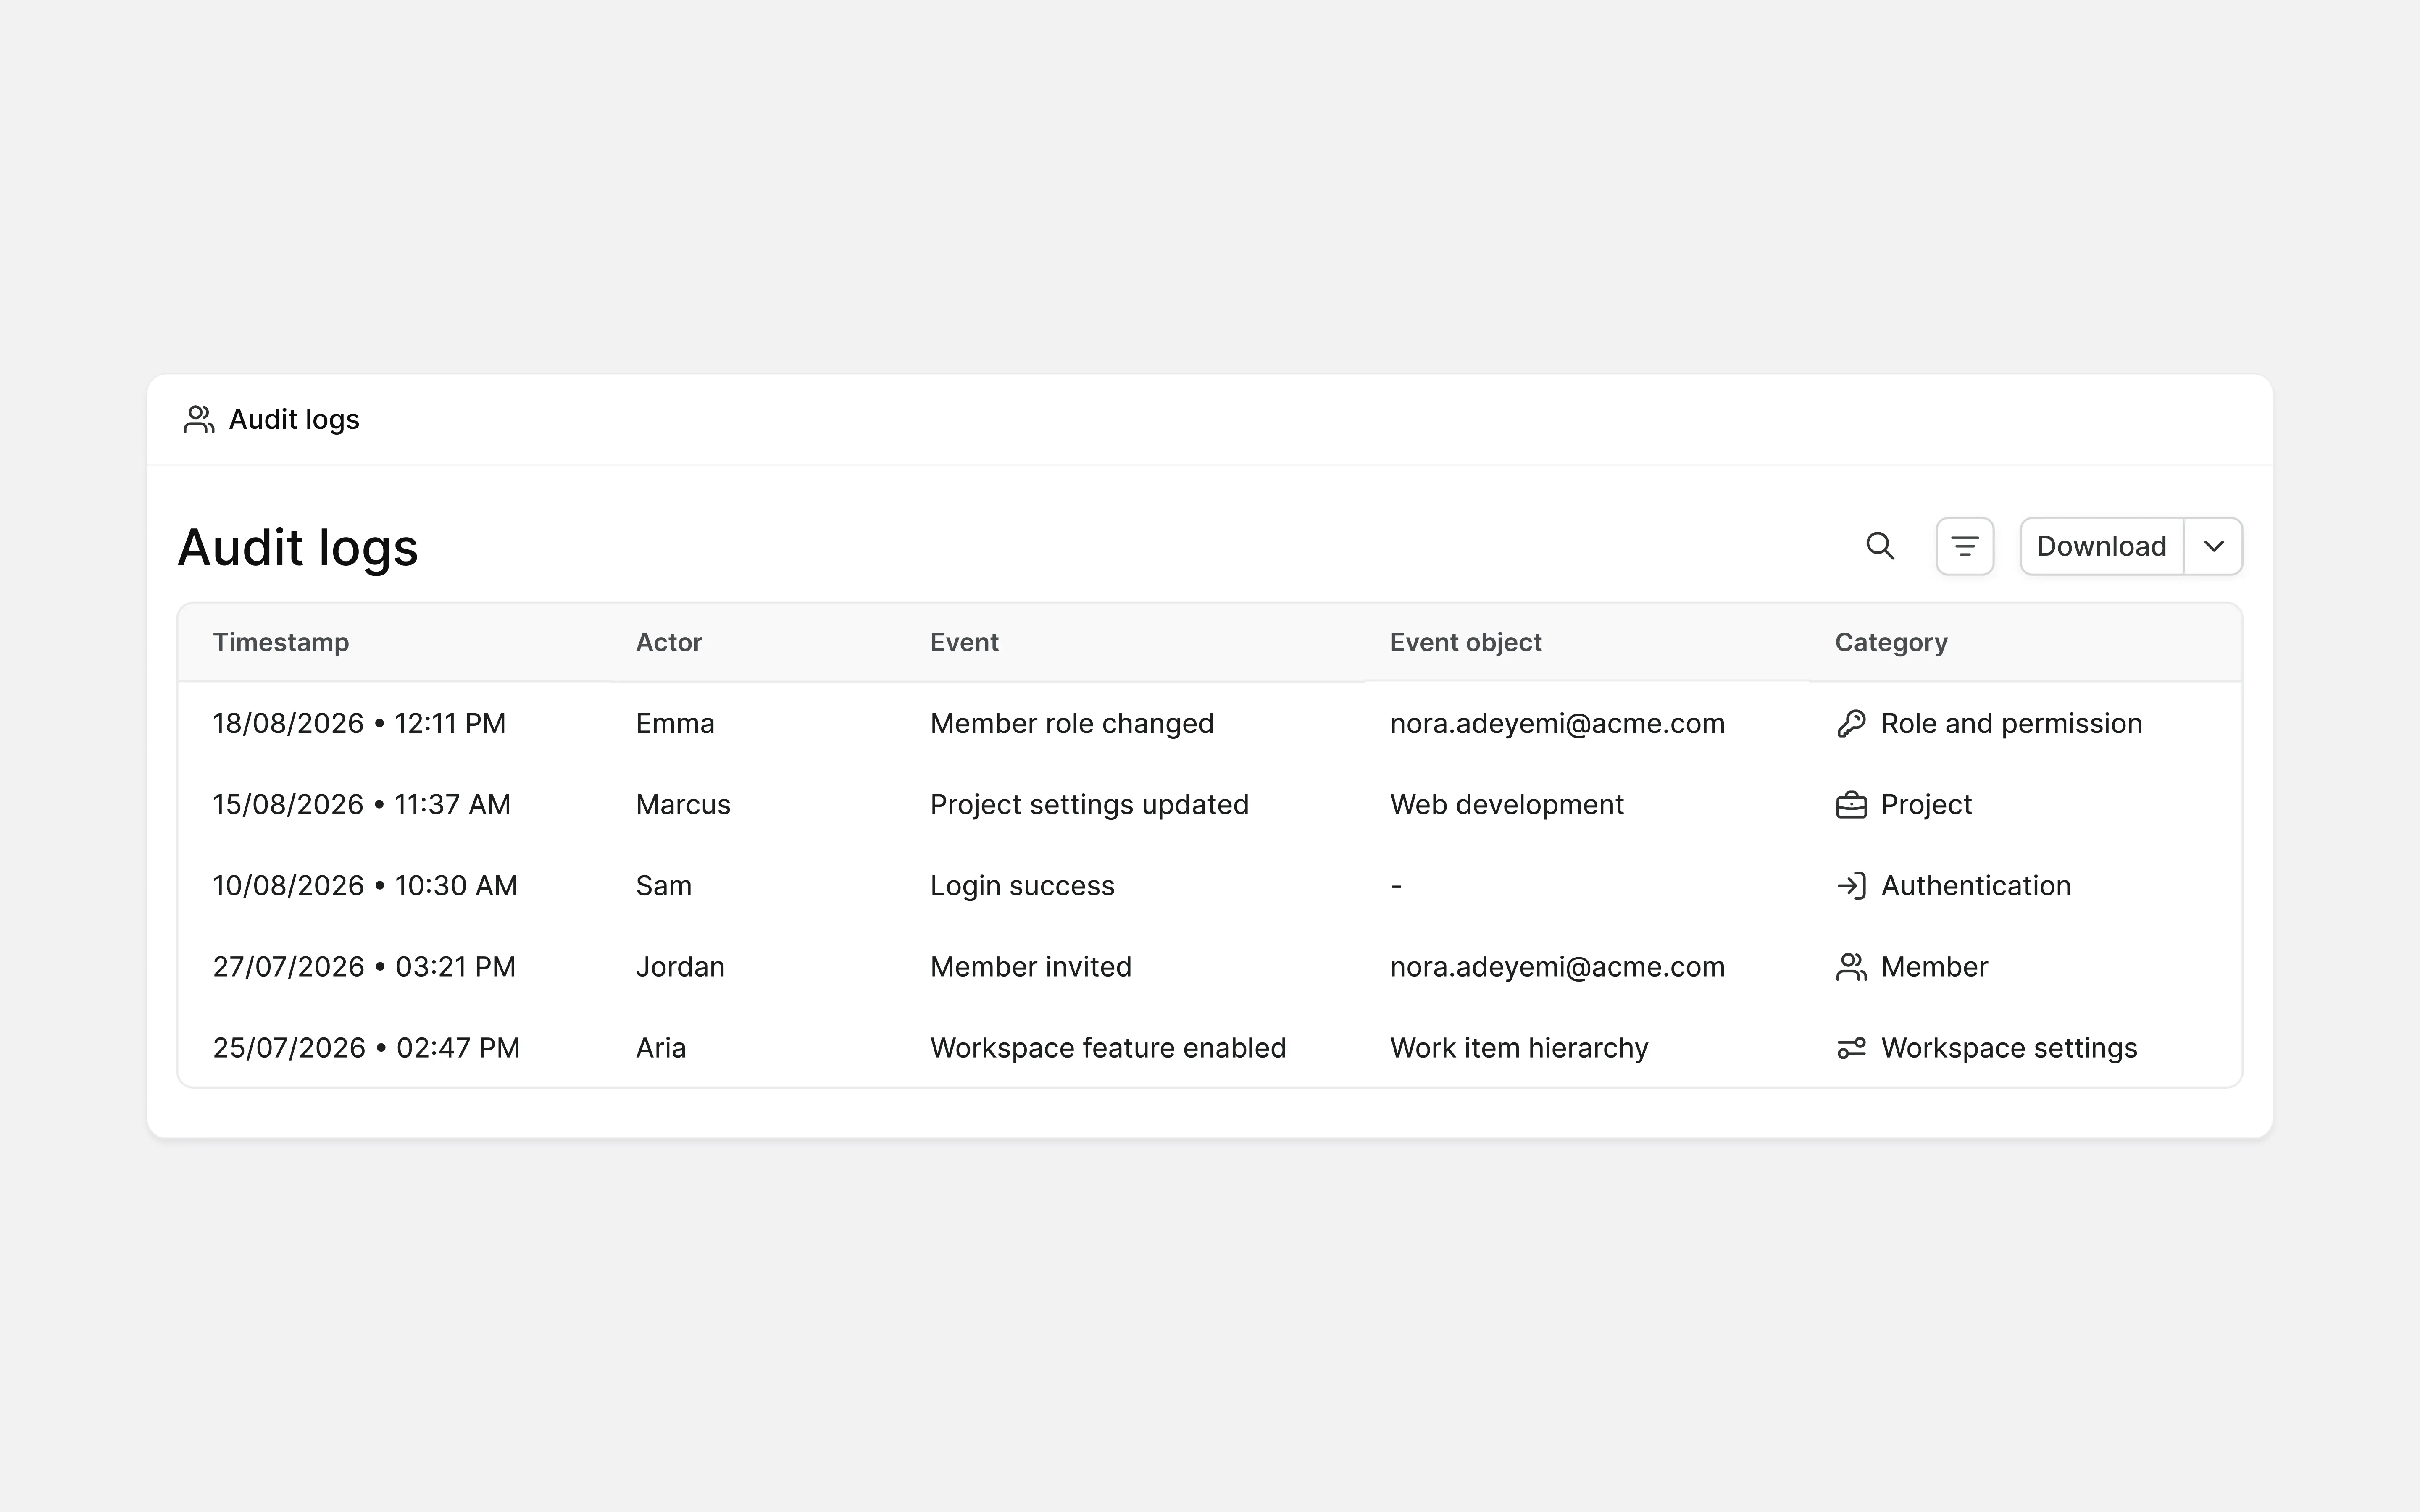Click actor Jordan

click(x=680, y=966)
